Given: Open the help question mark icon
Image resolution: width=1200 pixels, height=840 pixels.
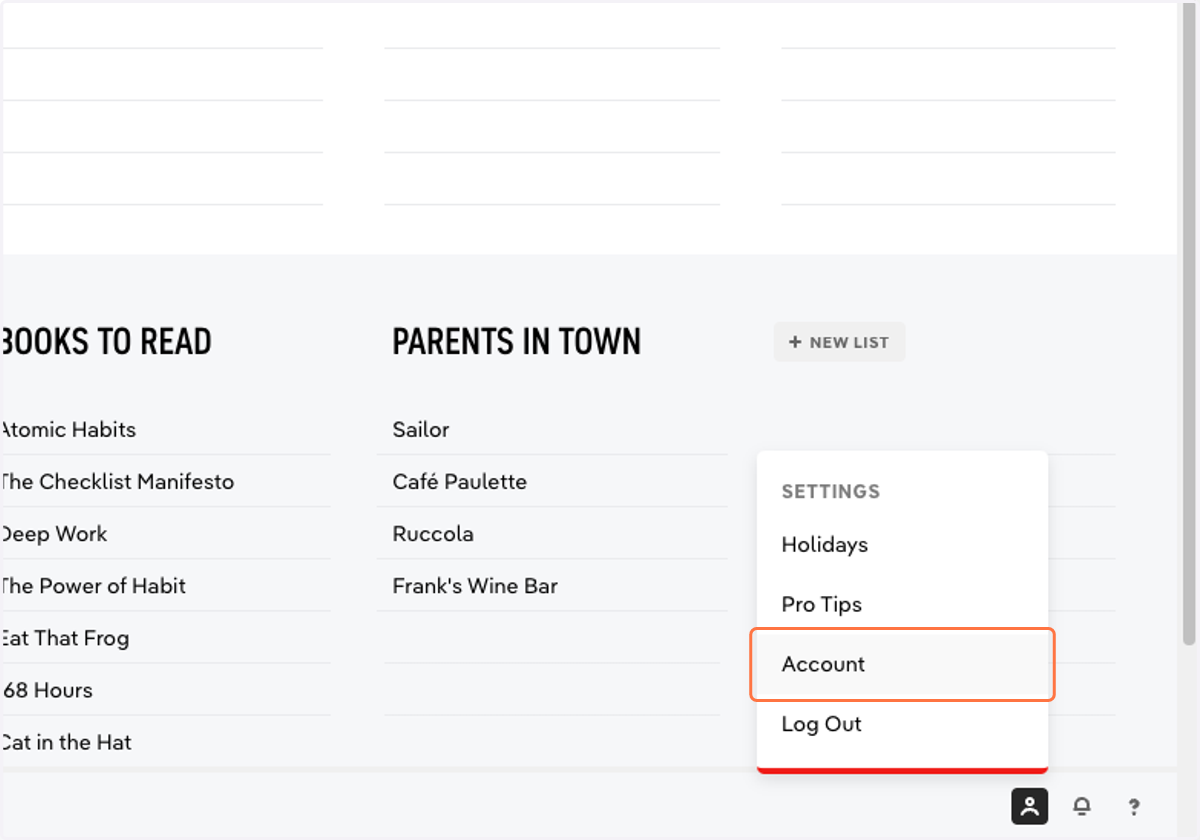Looking at the screenshot, I should click(1134, 806).
